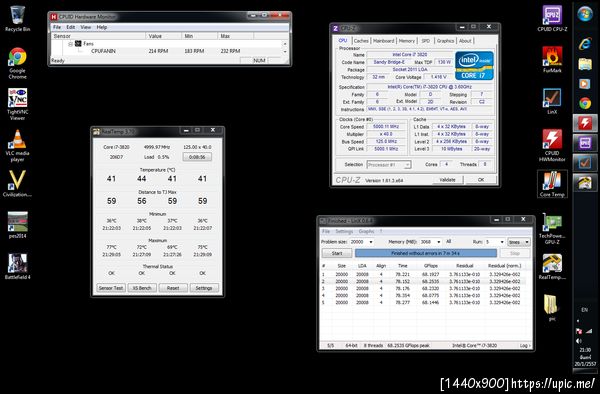Click the Action Center flag tray icon
This screenshot has height=394, width=600.
coord(579,331)
